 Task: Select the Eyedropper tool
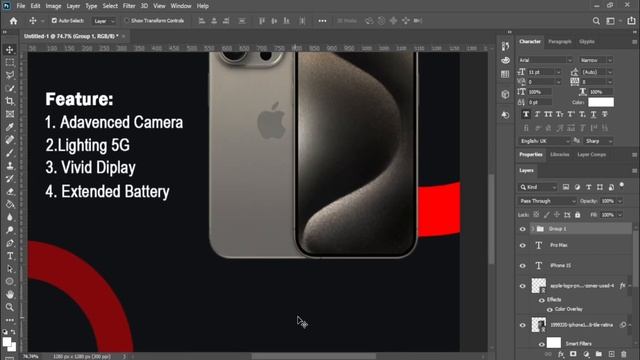click(10, 127)
